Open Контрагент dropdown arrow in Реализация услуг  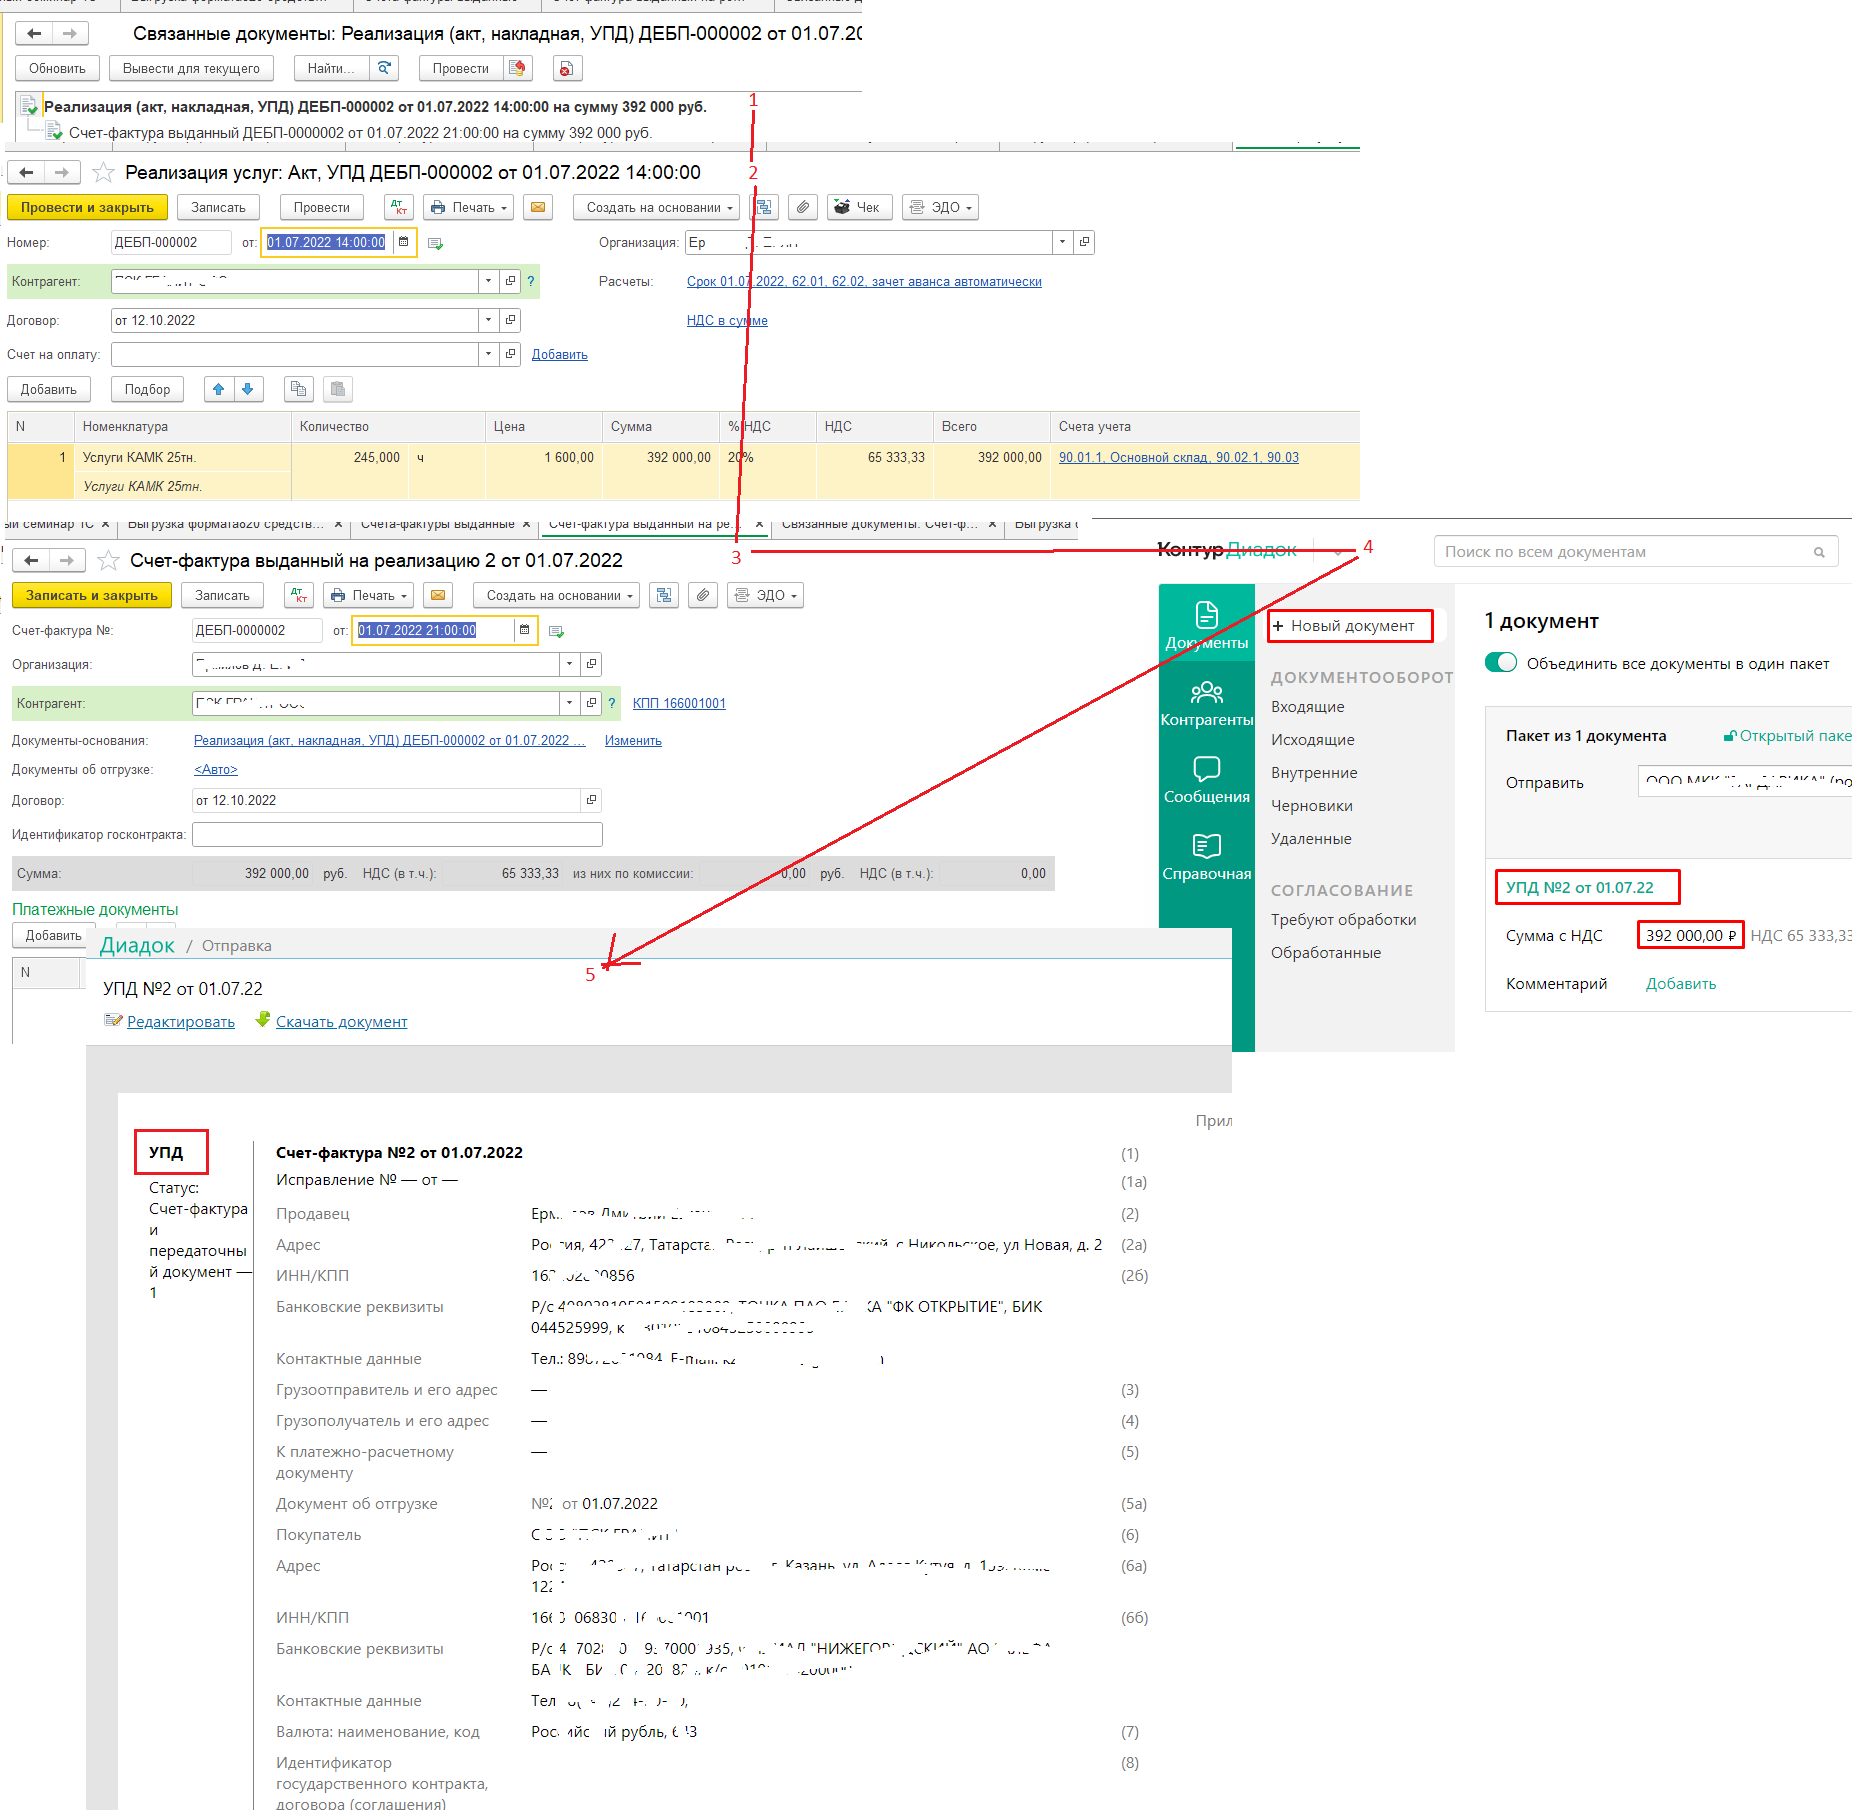[488, 281]
